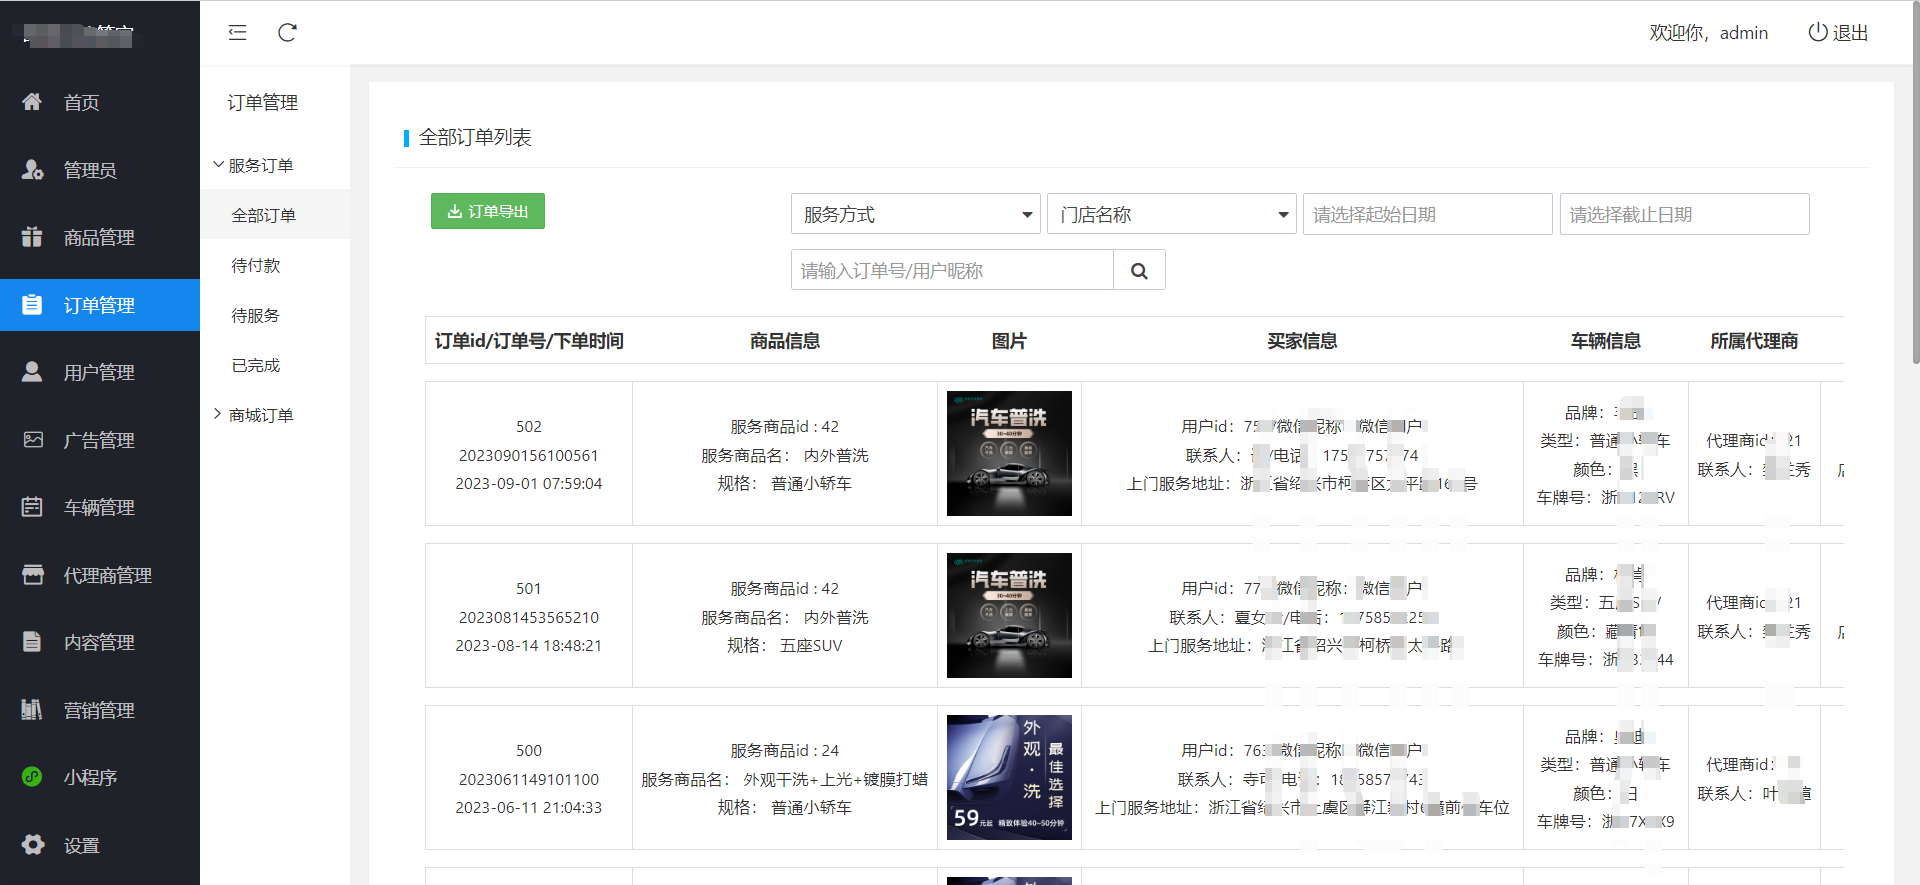The height and width of the screenshot is (885, 1920).
Task: Click the end date field 请选择截止日期
Action: tap(1684, 214)
